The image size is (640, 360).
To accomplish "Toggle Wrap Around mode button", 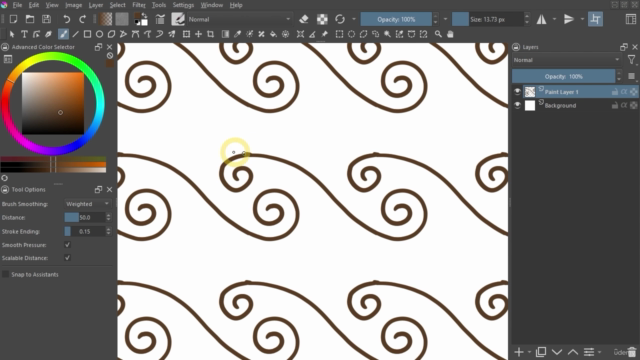I will (596, 19).
